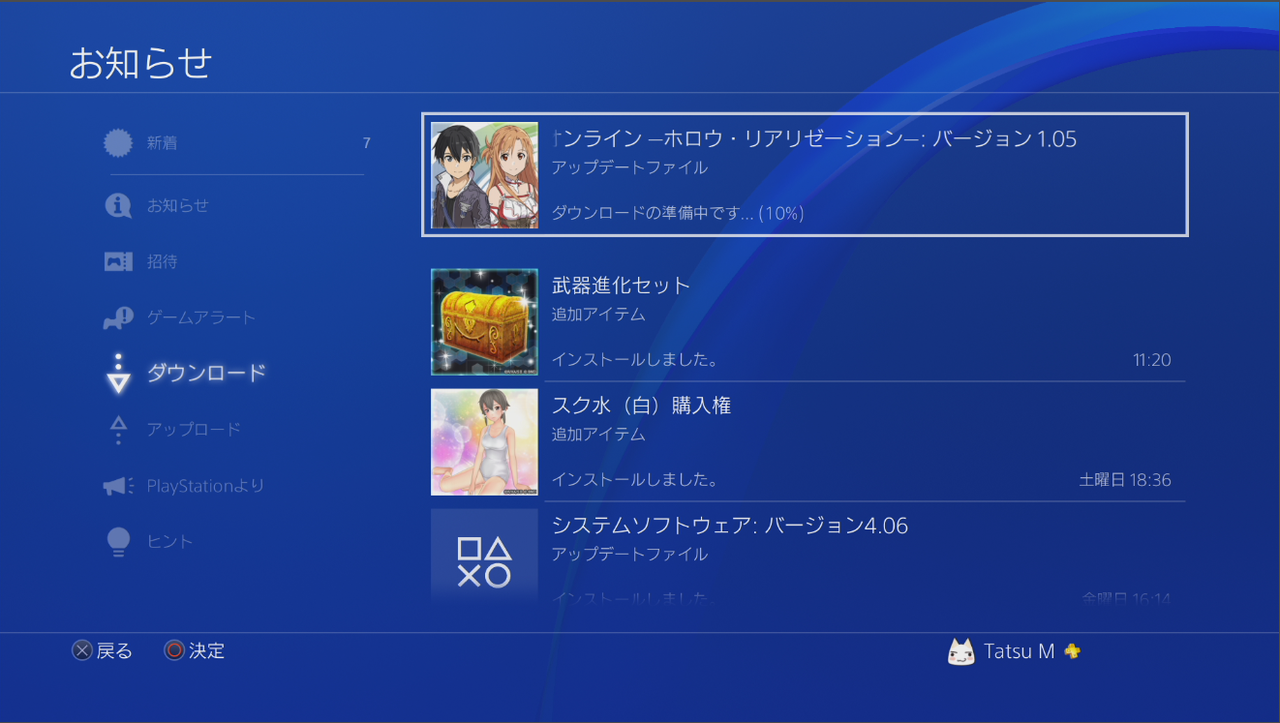Viewport: 1280px width, 723px height.
Task: Select the golden treasure chest thumbnail
Action: coord(484,322)
